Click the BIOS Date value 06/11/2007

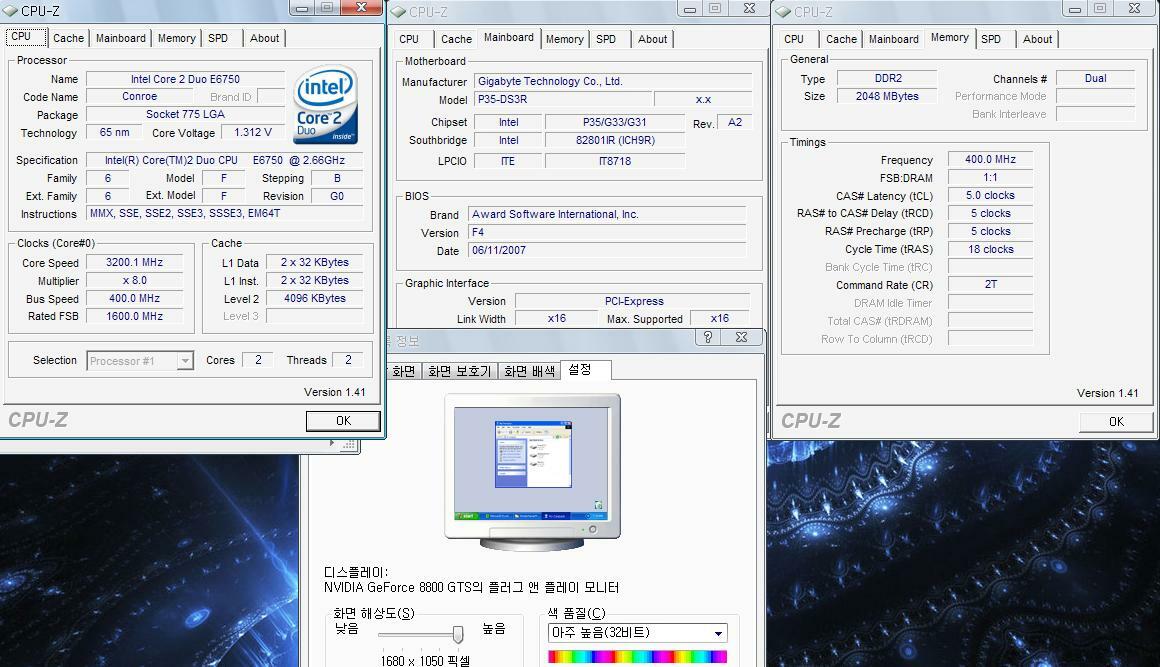pos(607,251)
